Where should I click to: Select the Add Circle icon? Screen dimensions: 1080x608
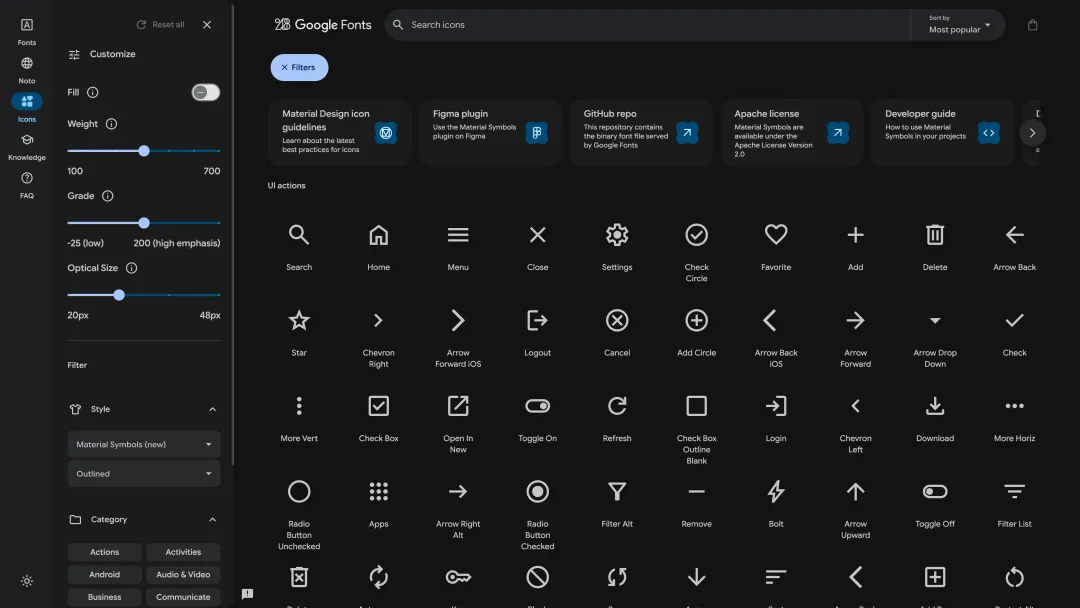tap(696, 320)
